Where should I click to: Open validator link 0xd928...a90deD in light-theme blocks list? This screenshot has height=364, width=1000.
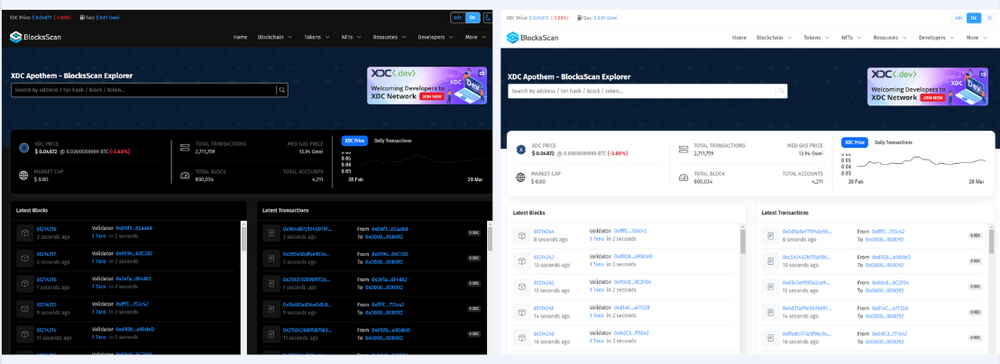tap(633, 256)
